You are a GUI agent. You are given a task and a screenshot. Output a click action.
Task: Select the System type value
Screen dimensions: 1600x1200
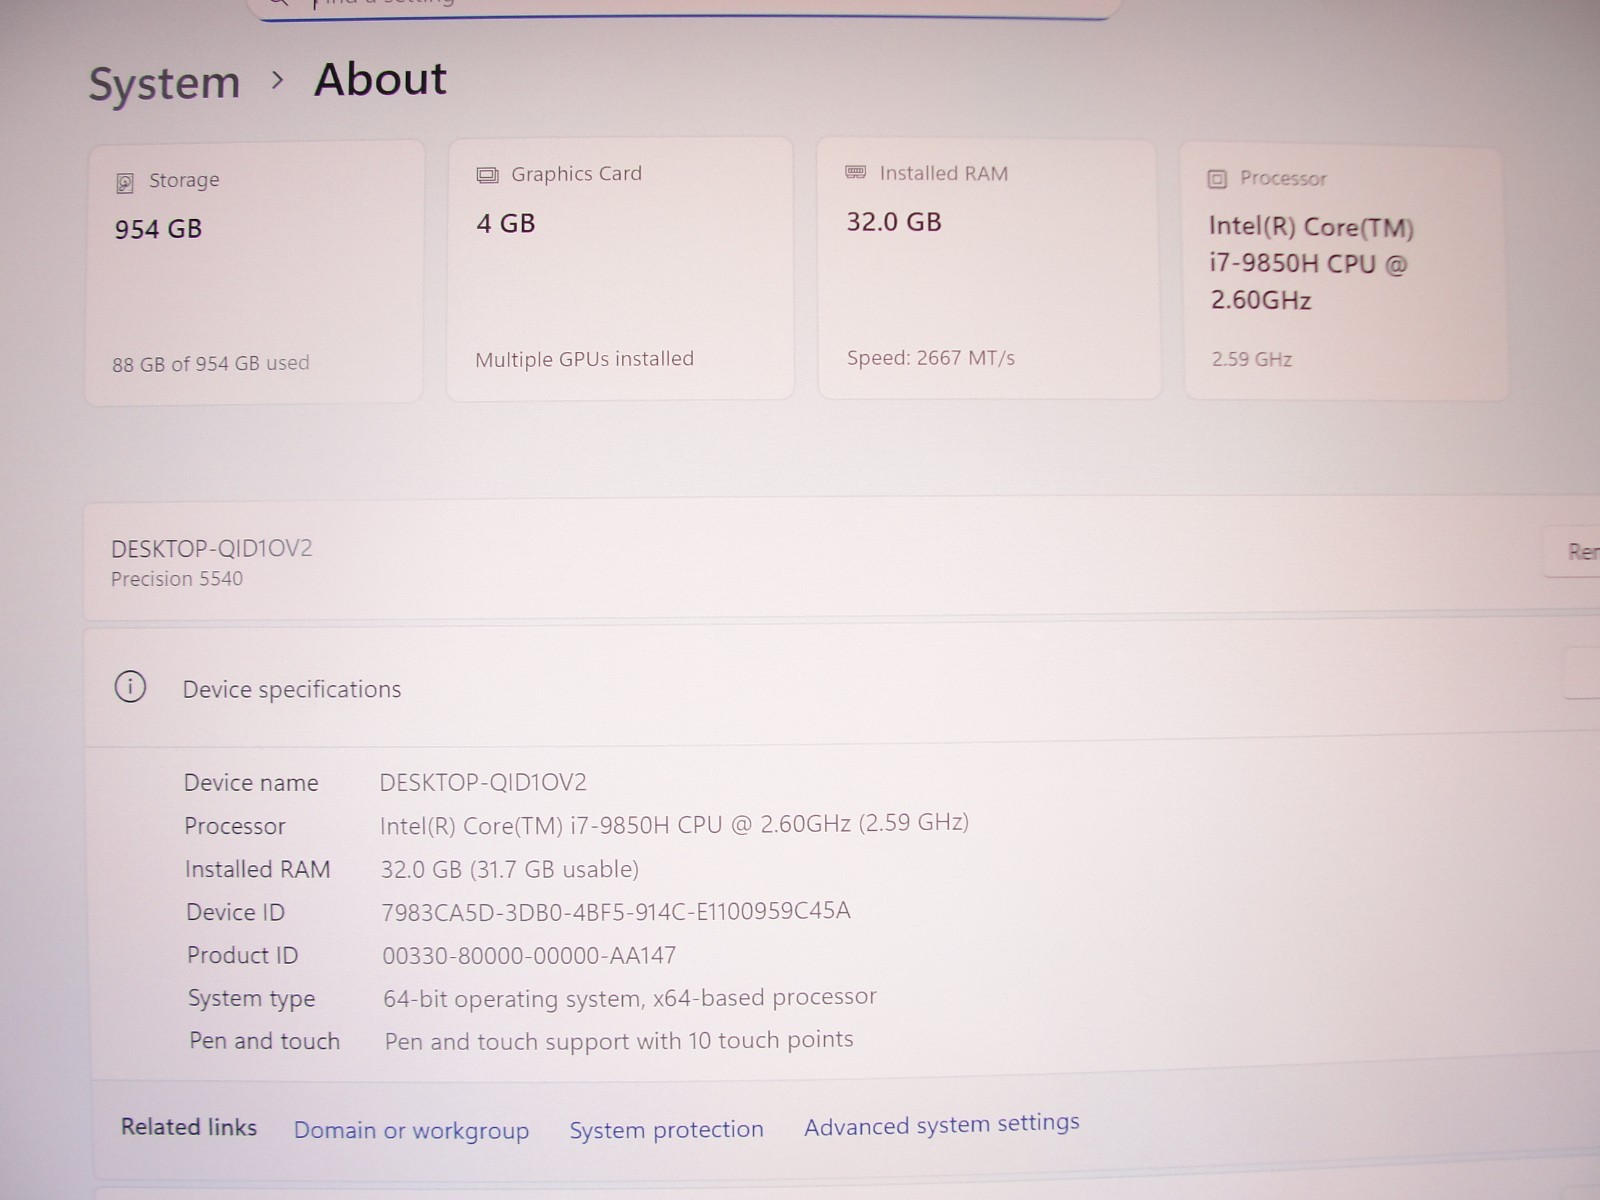coord(630,998)
